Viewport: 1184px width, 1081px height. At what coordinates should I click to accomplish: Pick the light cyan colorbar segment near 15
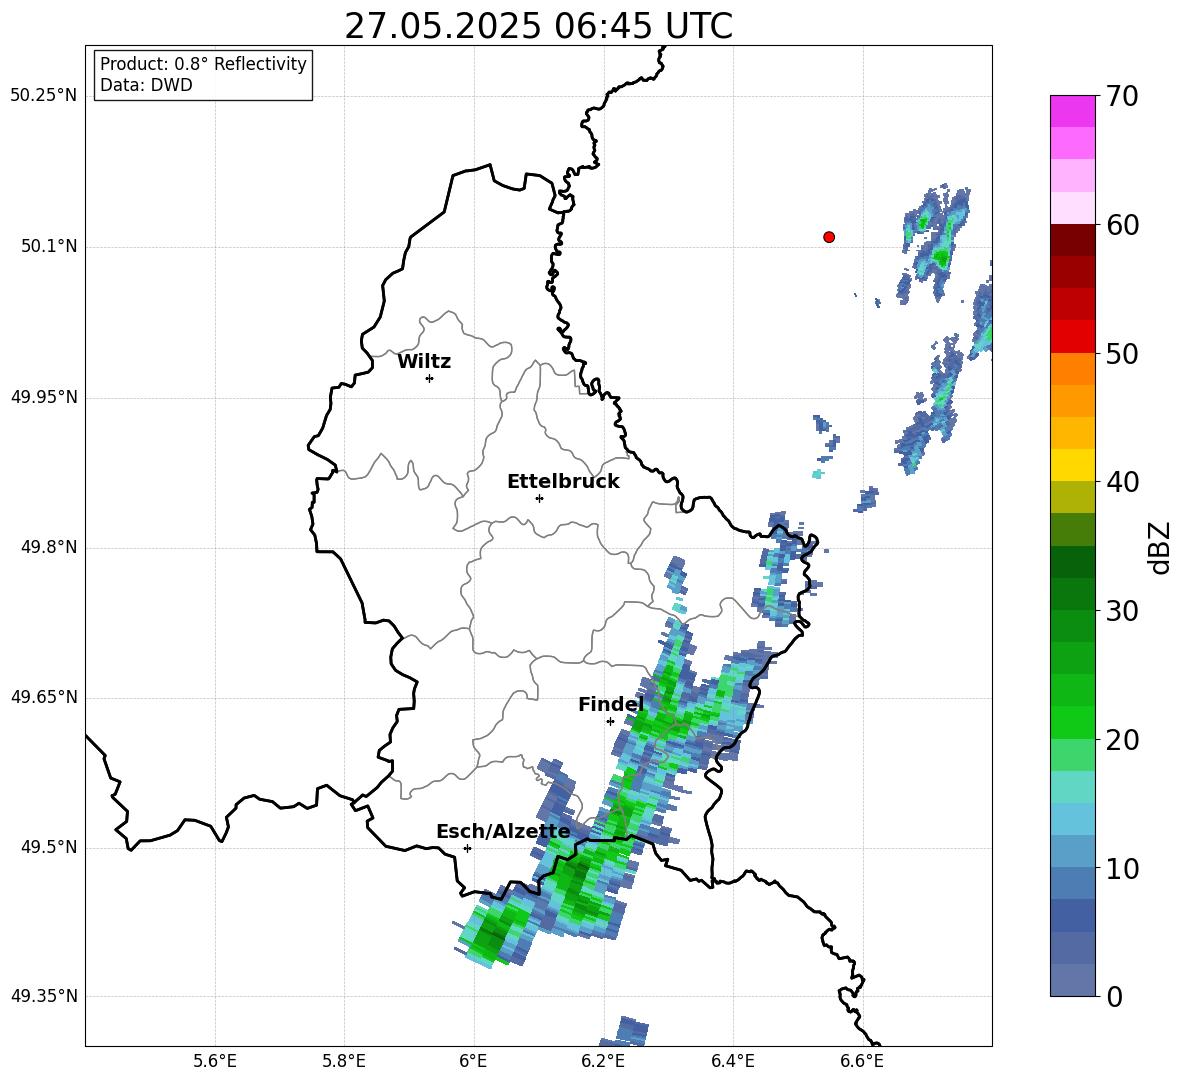(x=1072, y=787)
